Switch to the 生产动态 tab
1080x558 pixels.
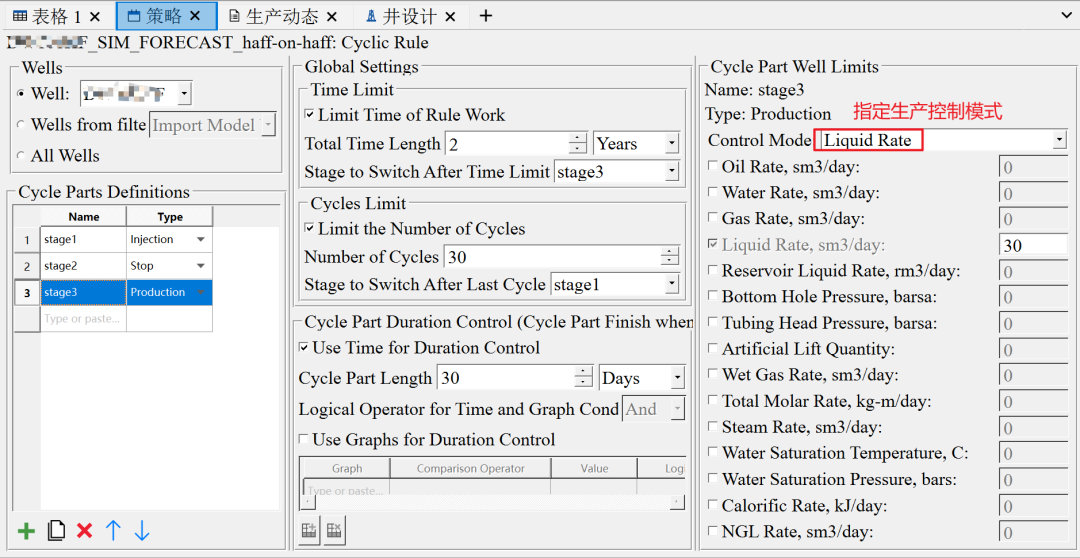click(281, 16)
